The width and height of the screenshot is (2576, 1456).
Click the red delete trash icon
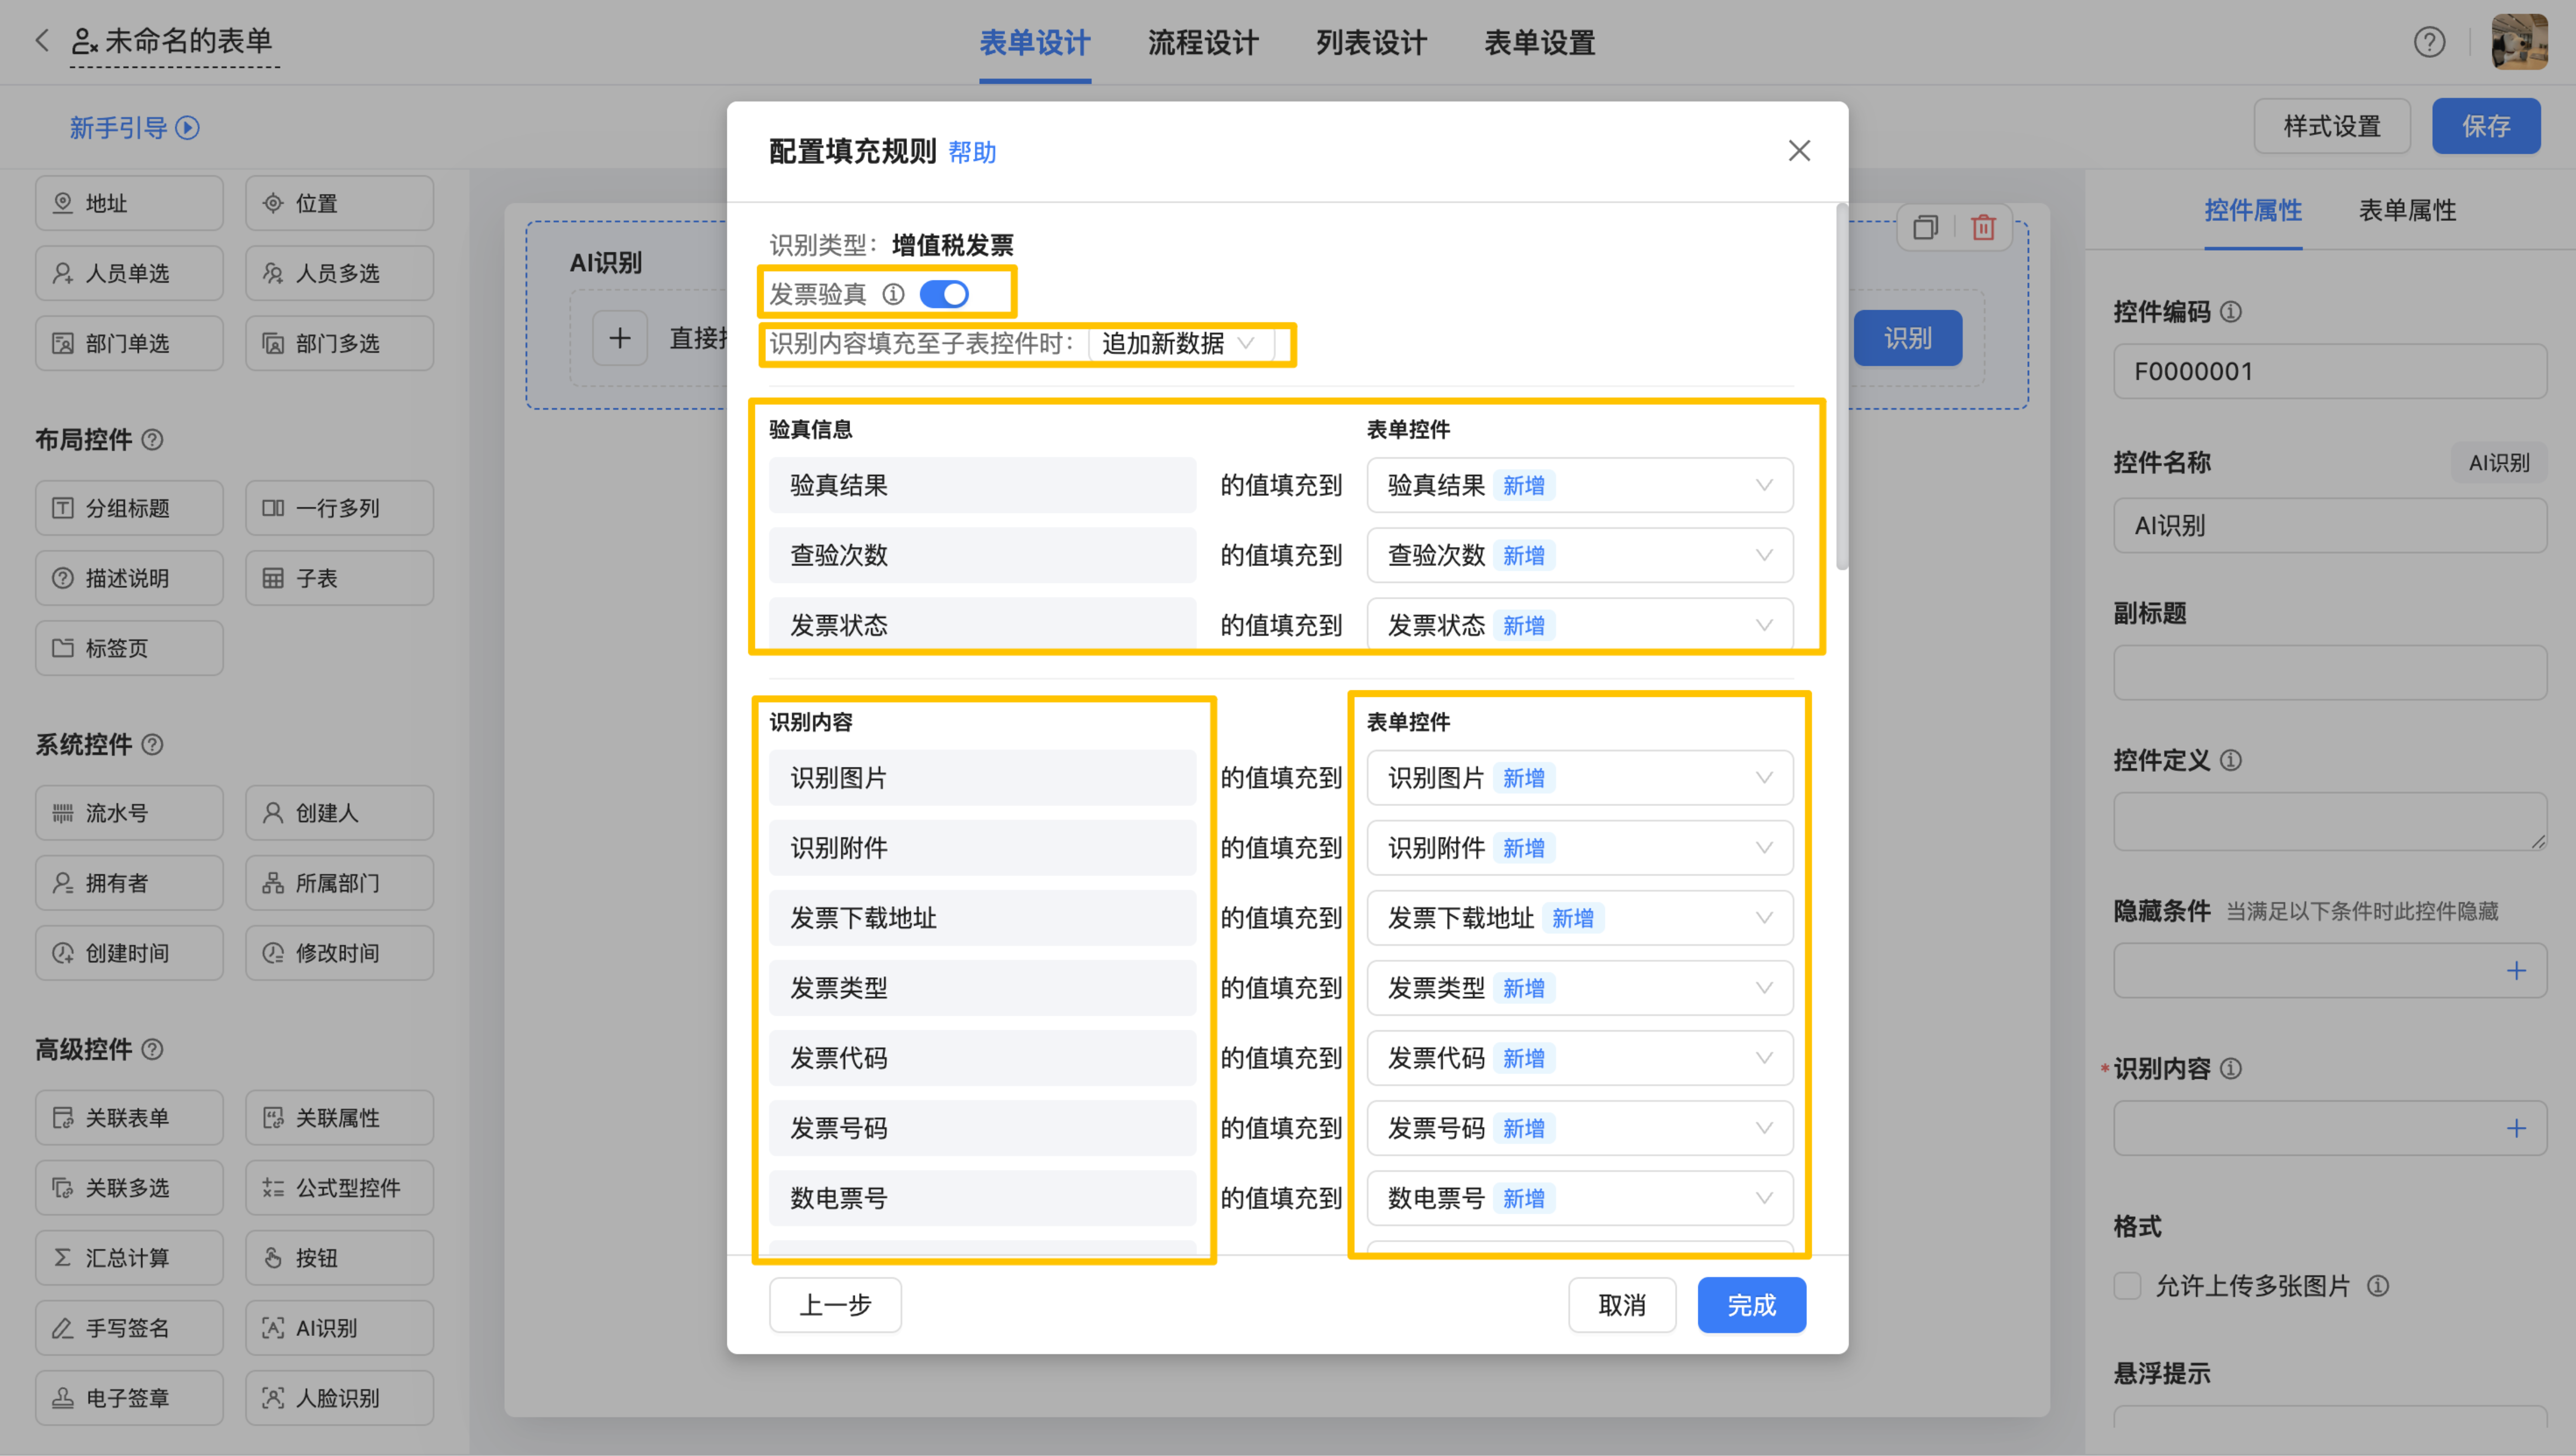click(x=1983, y=228)
